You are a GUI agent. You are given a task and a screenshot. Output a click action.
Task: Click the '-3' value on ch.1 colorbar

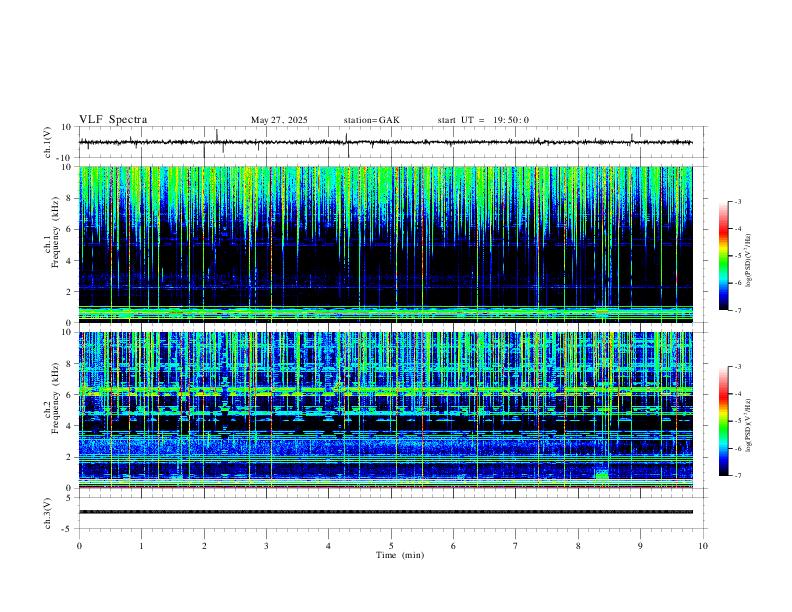737,201
